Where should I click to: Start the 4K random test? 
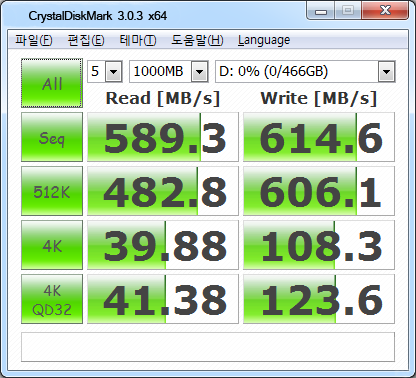pyautogui.click(x=52, y=245)
